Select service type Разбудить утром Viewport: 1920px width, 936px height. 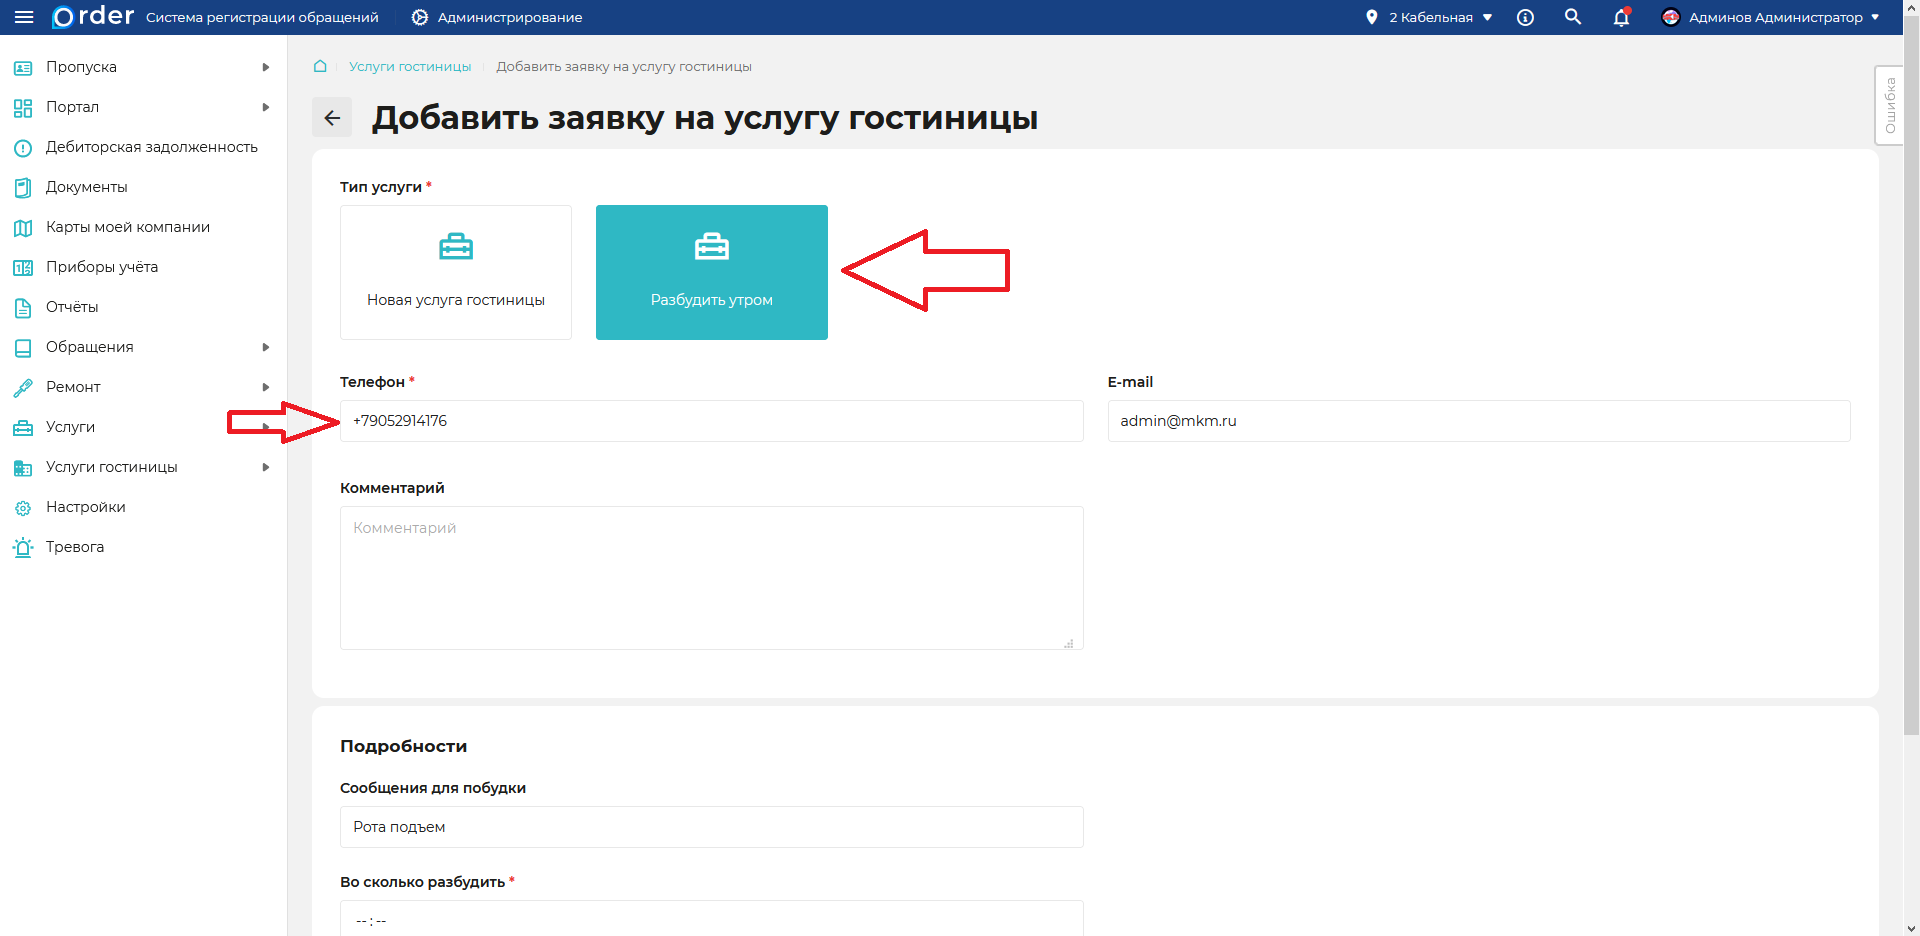[711, 272]
